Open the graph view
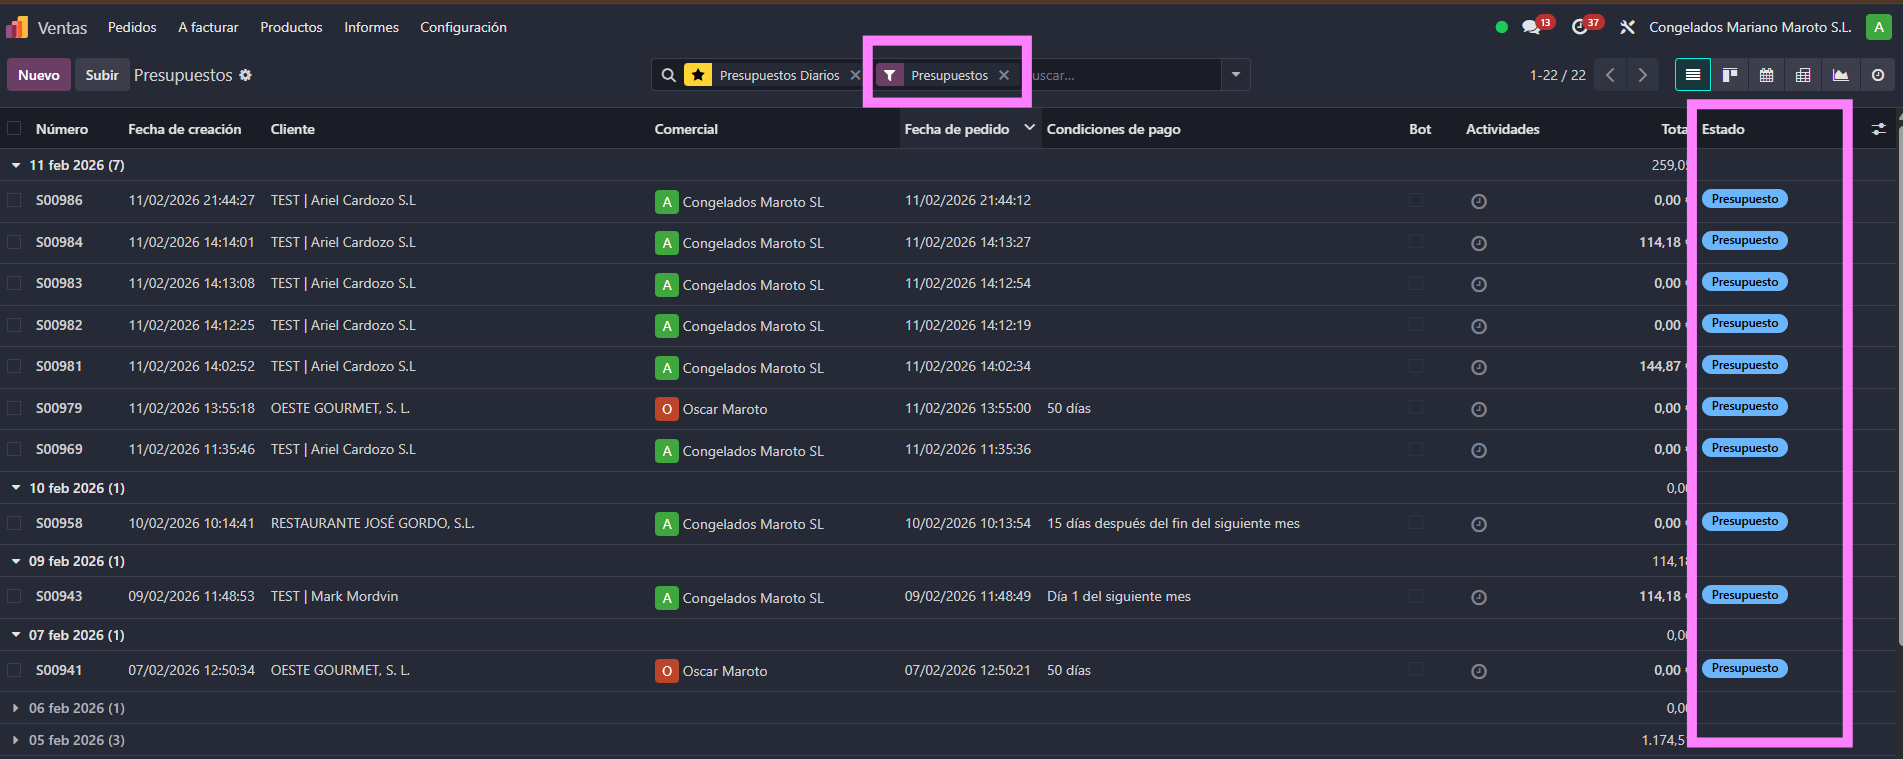Screen dimensions: 1903x759 (x=1840, y=75)
